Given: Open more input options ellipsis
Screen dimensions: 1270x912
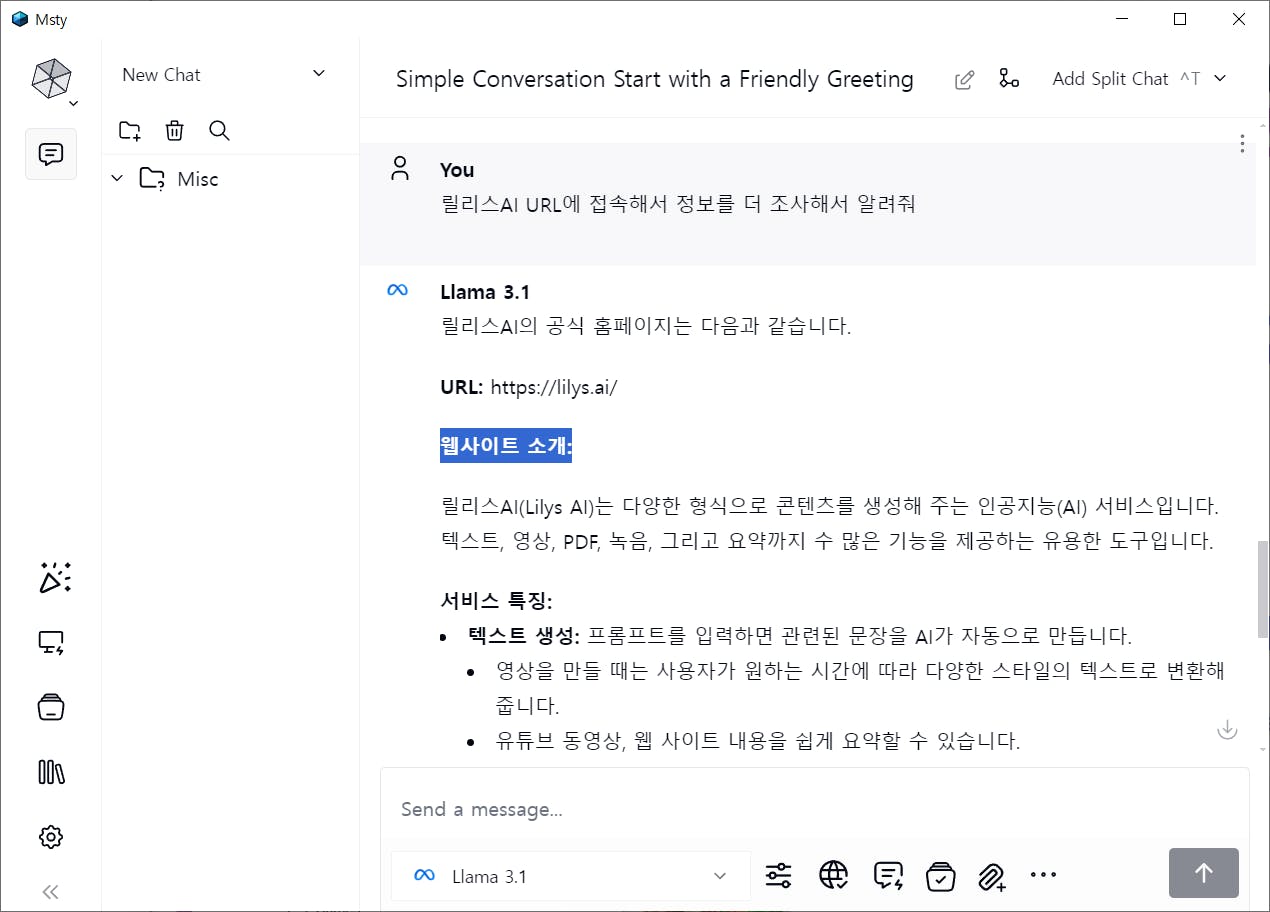Looking at the screenshot, I should point(1043,875).
